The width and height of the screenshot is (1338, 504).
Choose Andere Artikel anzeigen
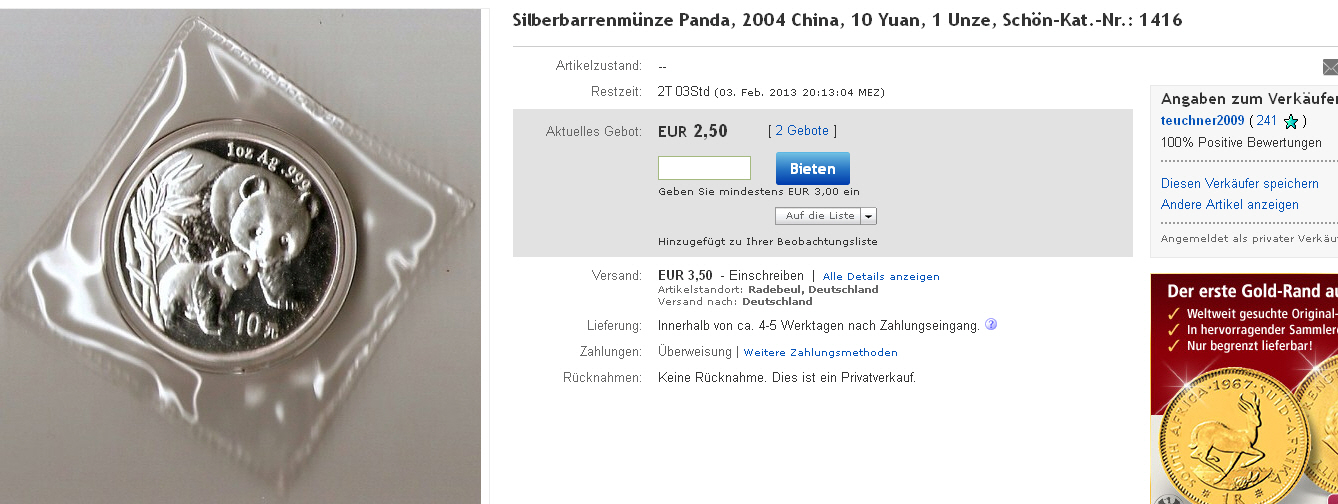(x=1230, y=205)
